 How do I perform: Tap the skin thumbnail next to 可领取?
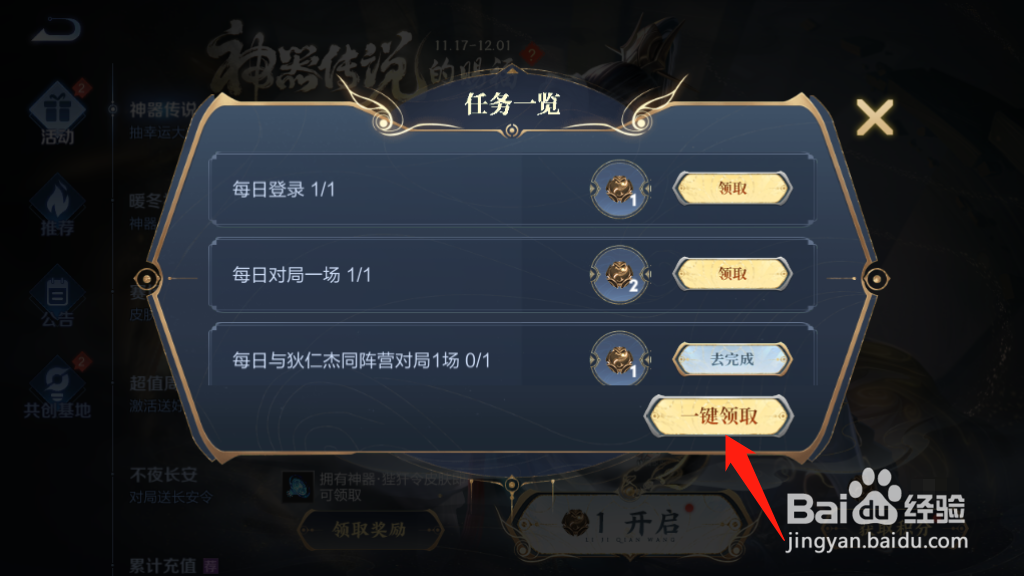pyautogui.click(x=298, y=487)
